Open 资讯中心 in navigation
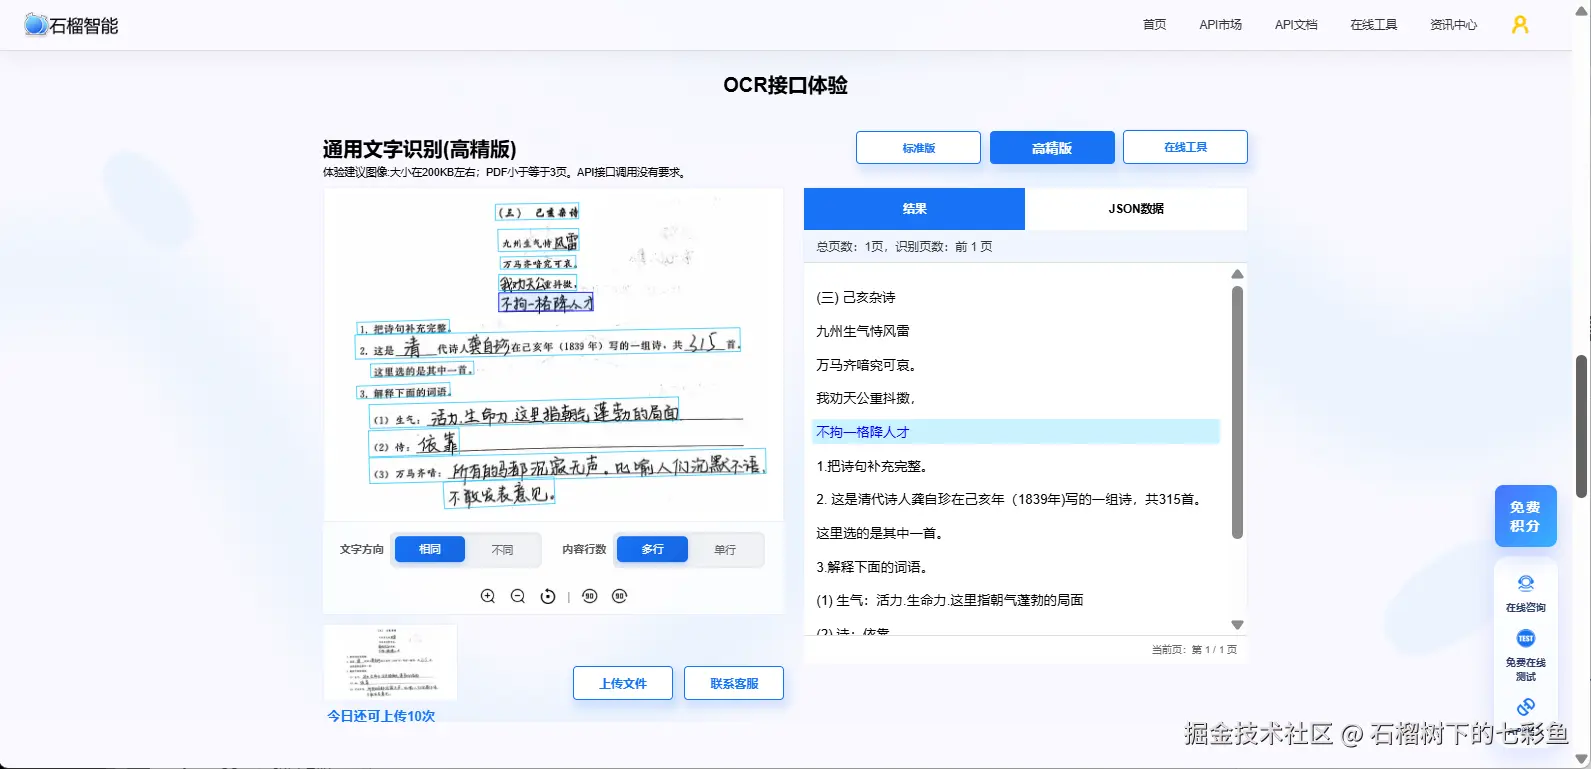 [x=1453, y=25]
